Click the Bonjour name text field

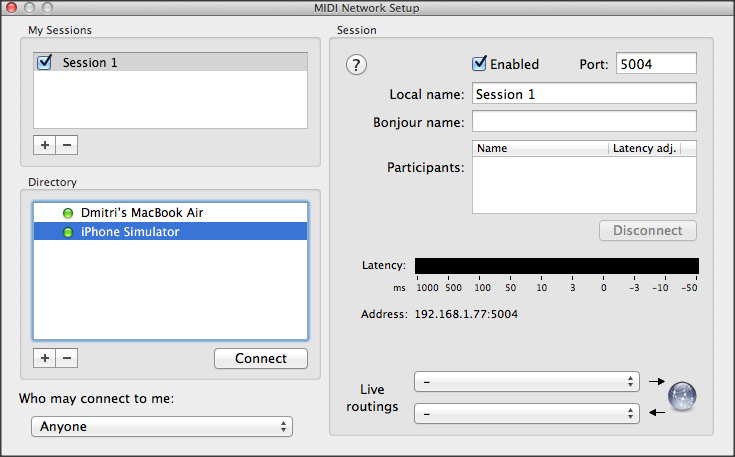(584, 122)
